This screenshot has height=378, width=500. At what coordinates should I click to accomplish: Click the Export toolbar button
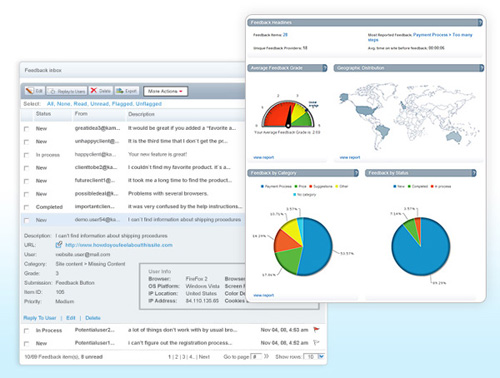click(126, 91)
